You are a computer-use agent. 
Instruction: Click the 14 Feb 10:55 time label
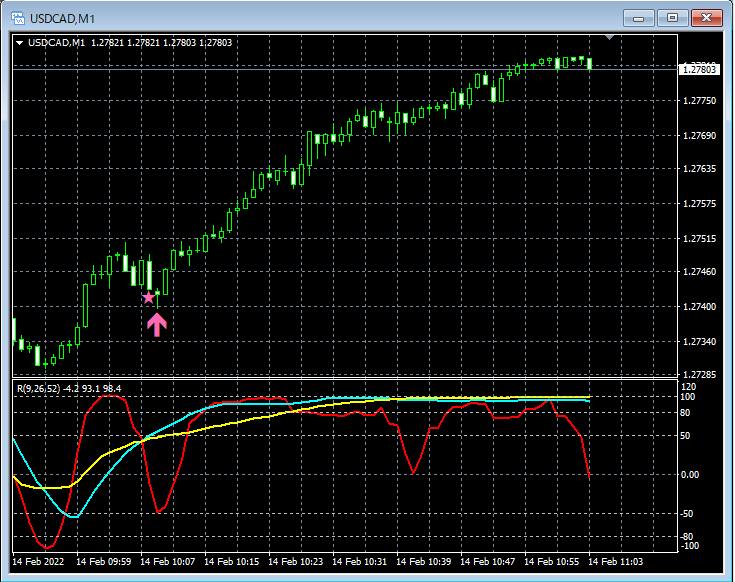(x=551, y=561)
